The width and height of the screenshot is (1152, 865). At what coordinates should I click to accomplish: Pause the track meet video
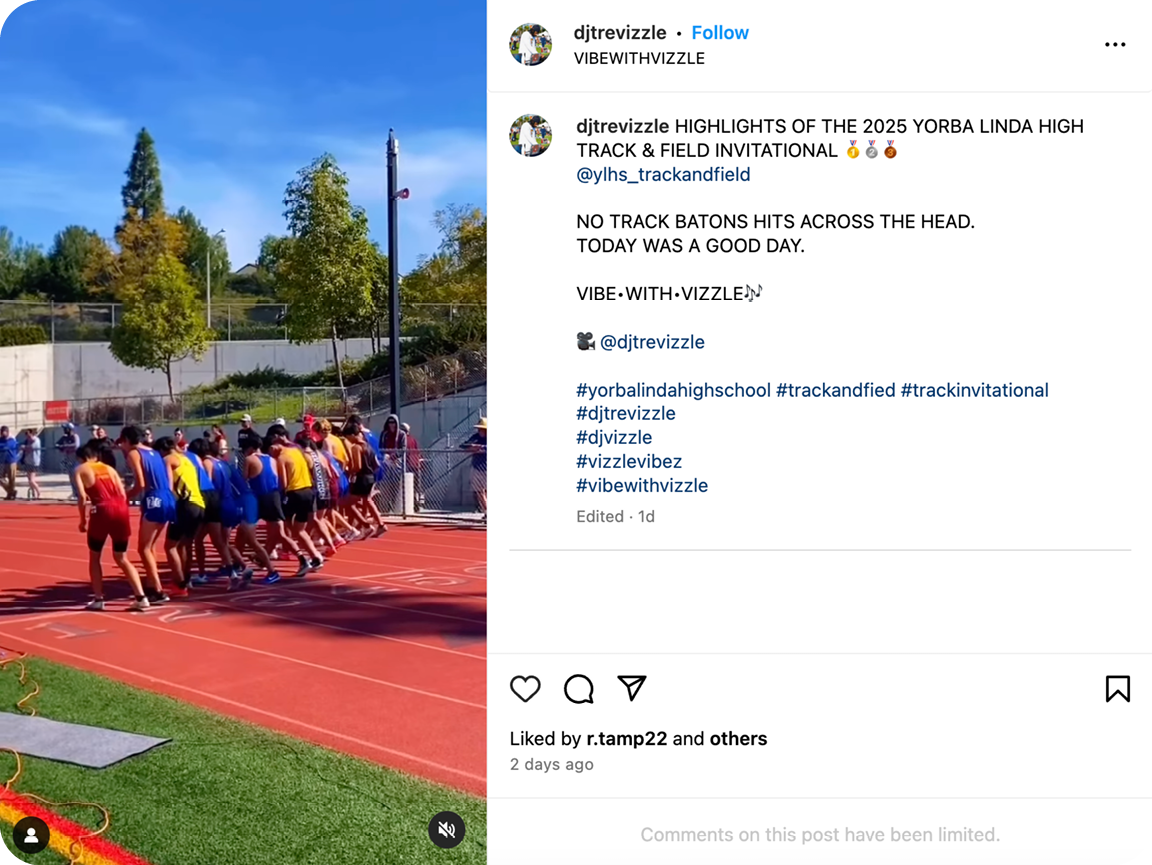[x=243, y=430]
